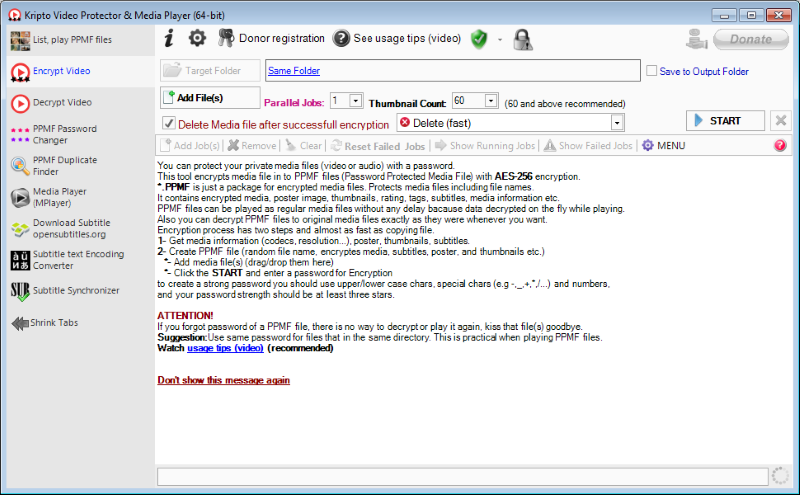Click Don't show this message again

223,380
